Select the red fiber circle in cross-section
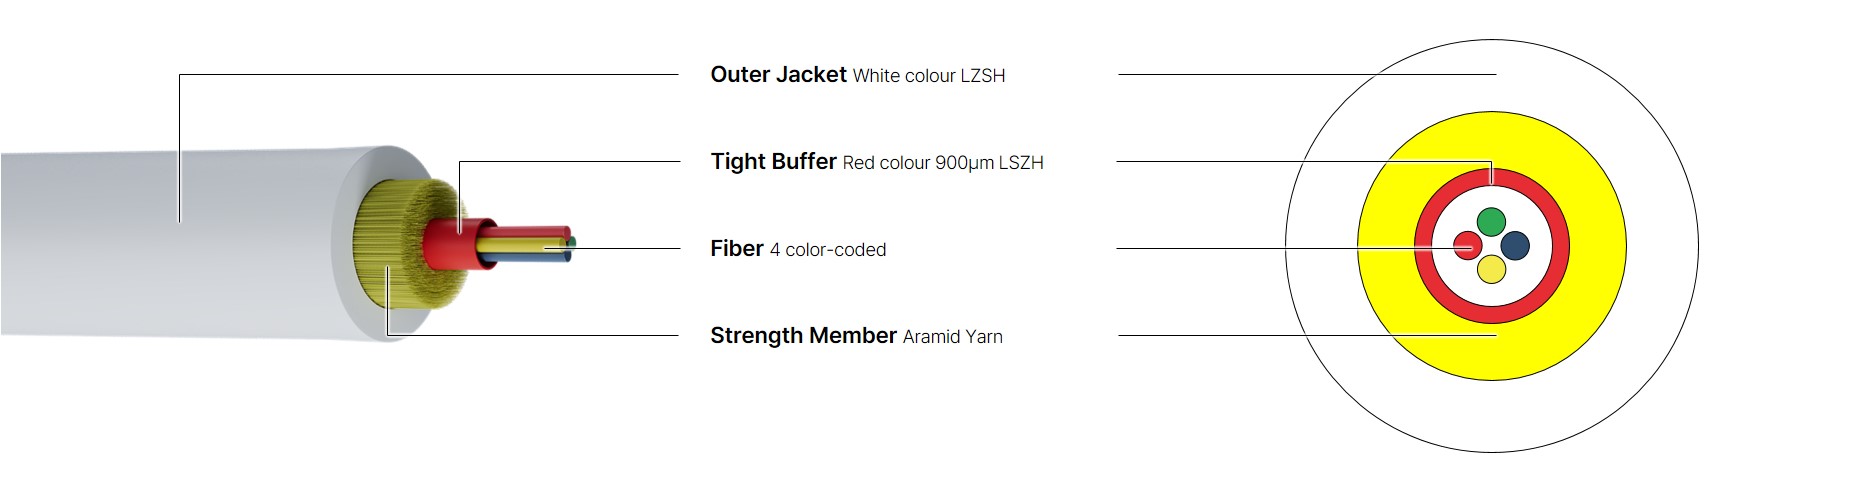Viewport: 1875px width, 492px height. coord(1467,245)
